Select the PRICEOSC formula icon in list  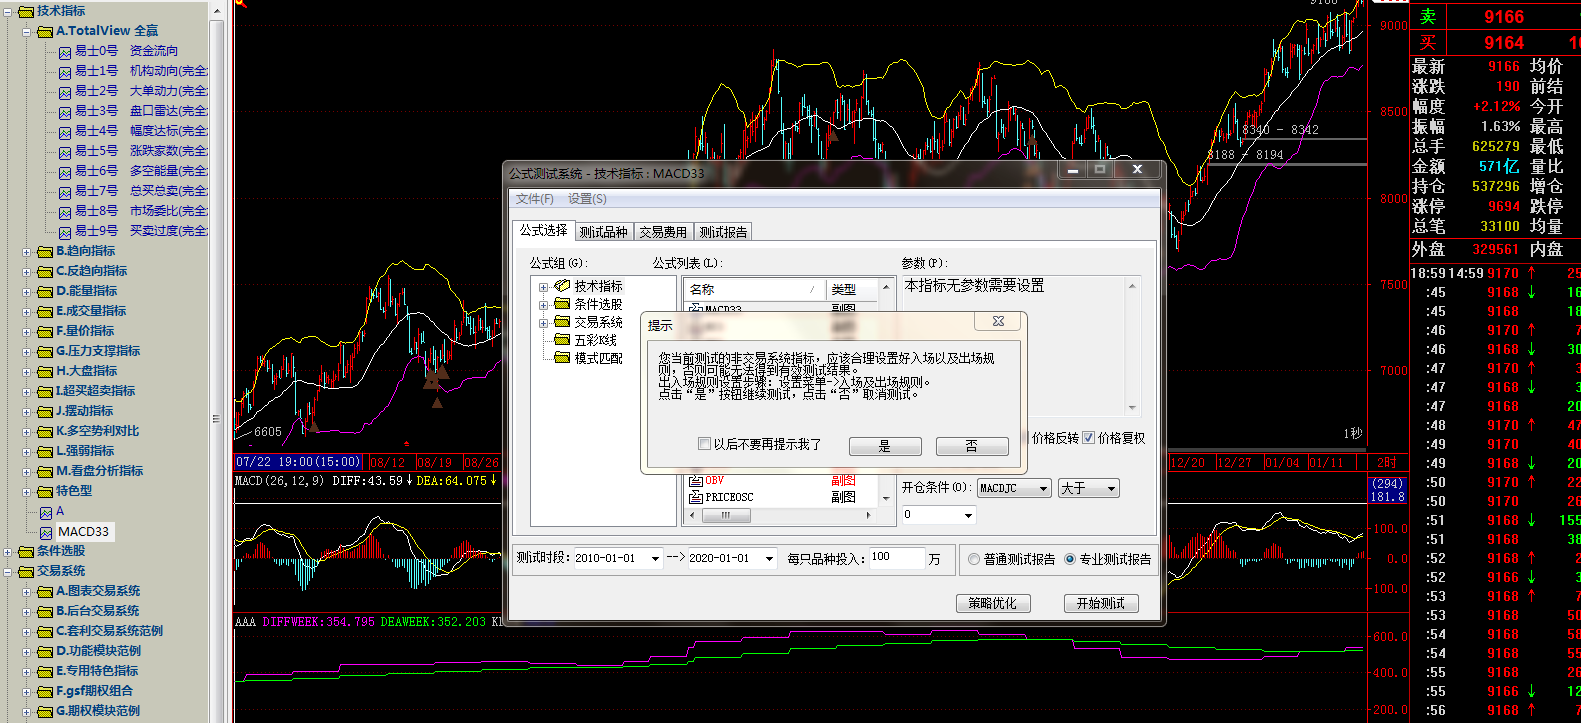click(696, 497)
